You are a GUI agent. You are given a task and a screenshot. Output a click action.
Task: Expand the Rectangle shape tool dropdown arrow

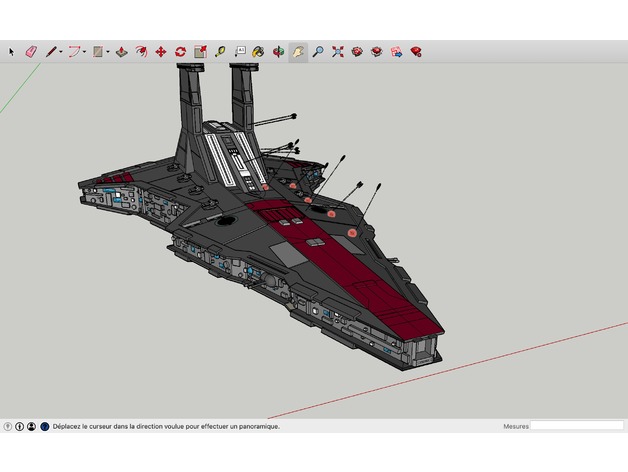(107, 51)
